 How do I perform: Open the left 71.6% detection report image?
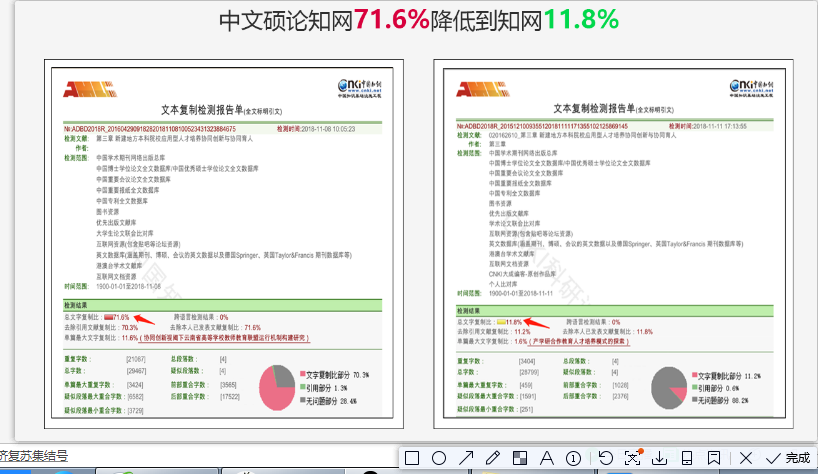click(223, 244)
